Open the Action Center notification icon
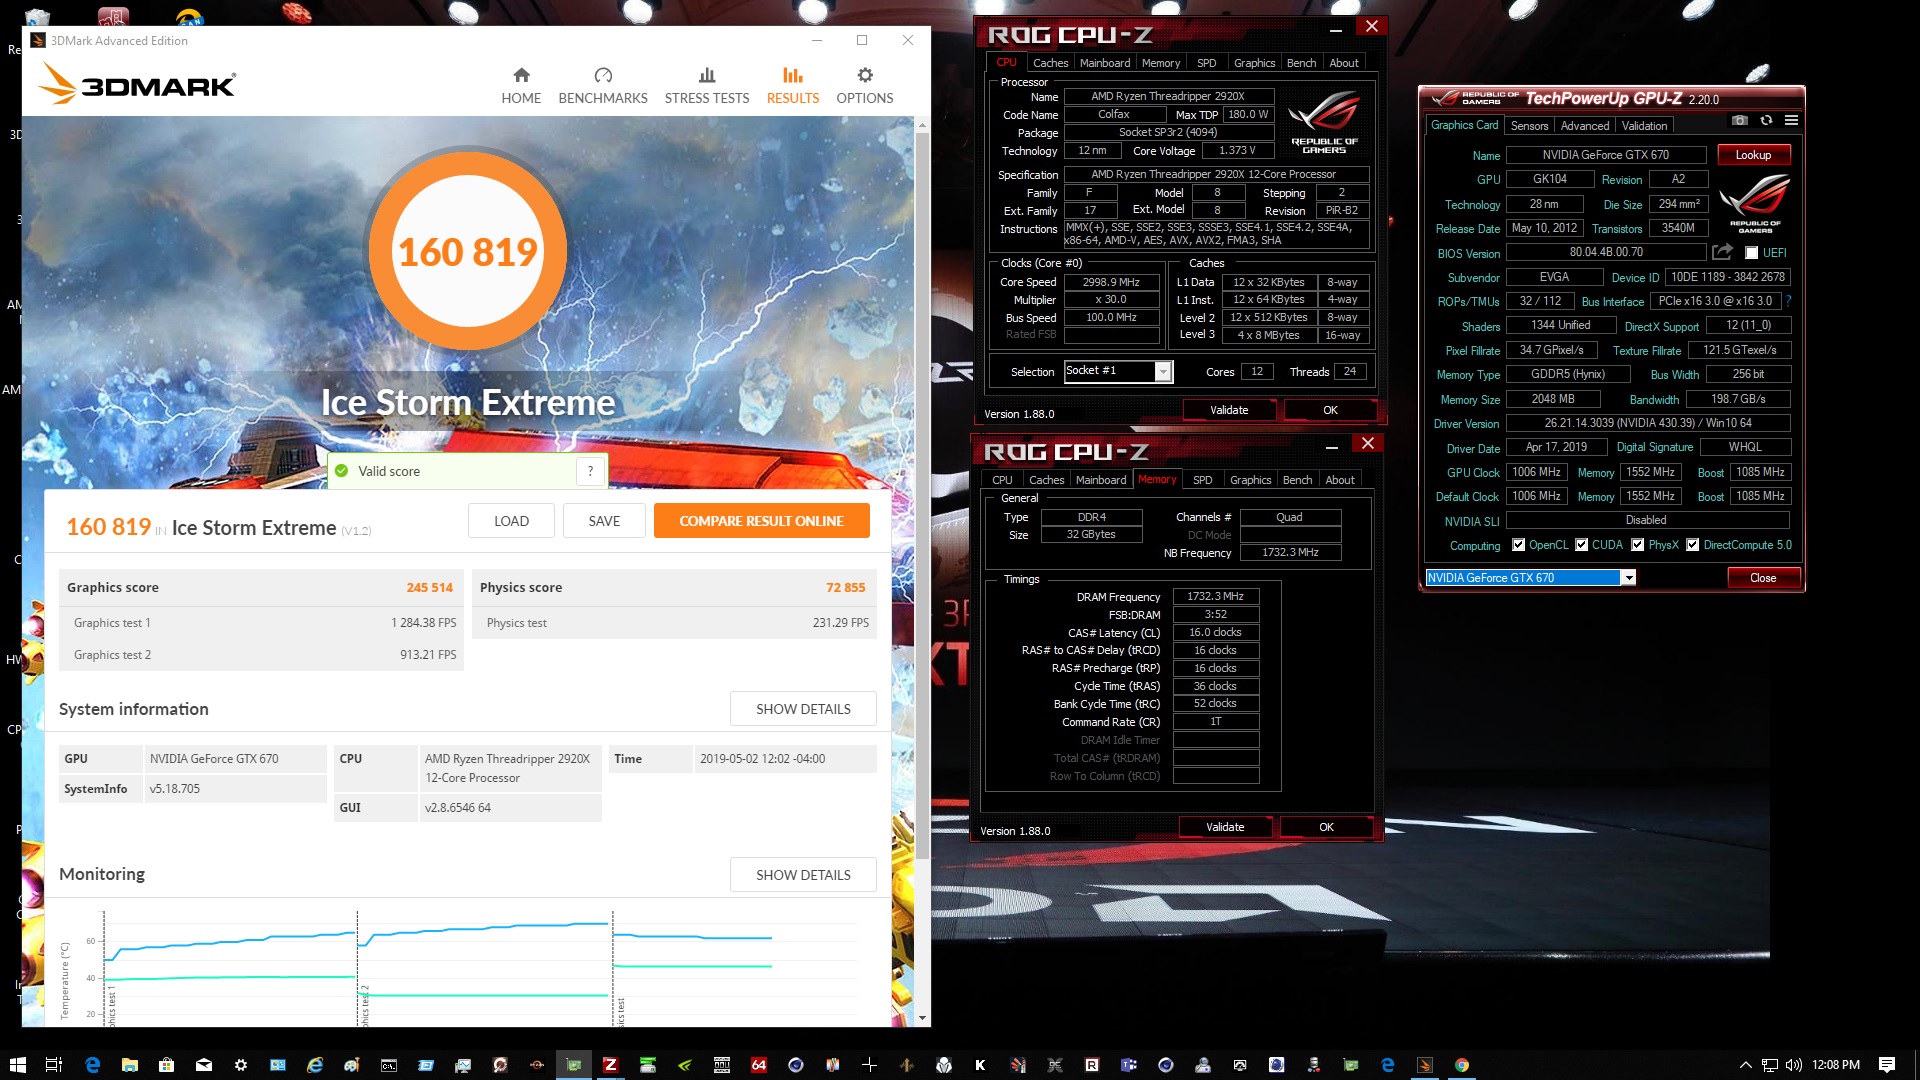 [1887, 1065]
